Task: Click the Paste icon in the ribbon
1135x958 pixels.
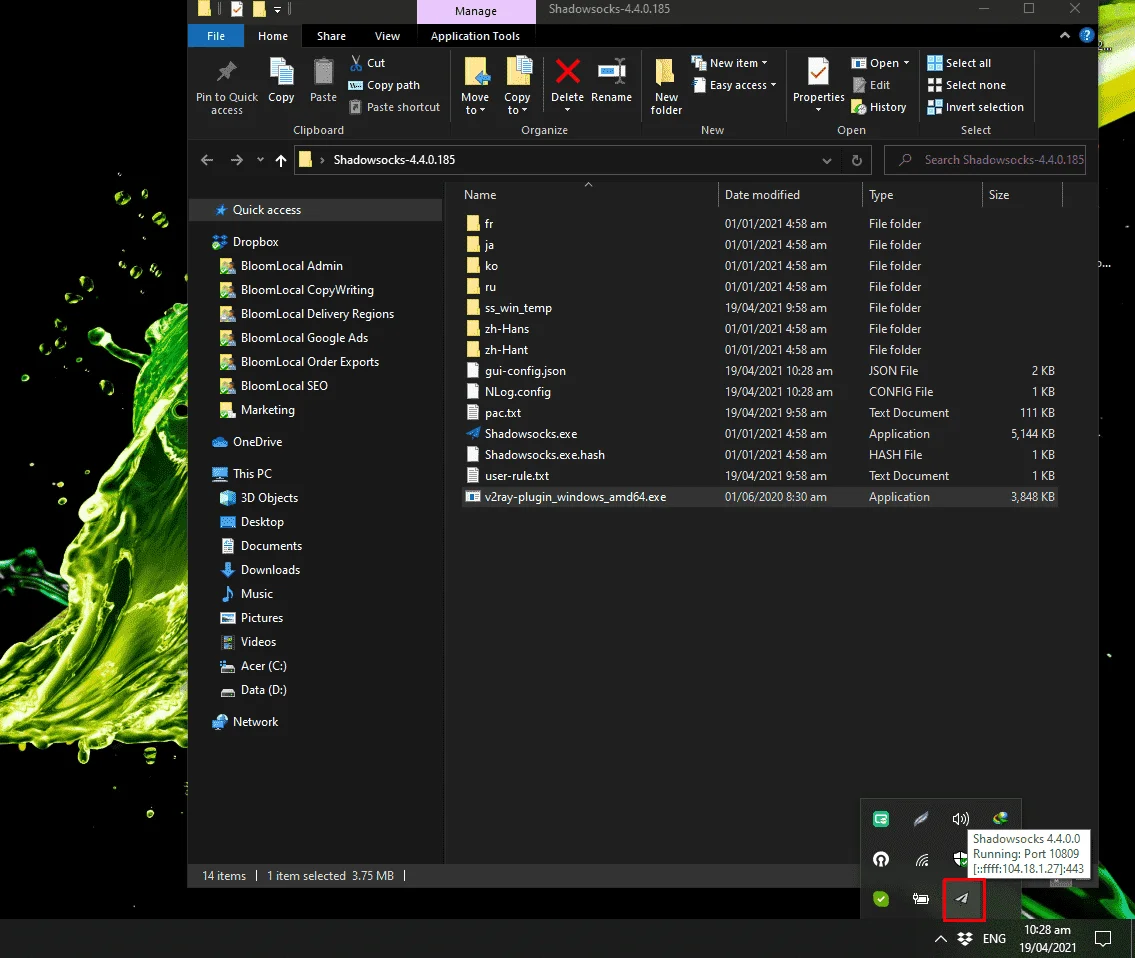Action: coord(323,72)
